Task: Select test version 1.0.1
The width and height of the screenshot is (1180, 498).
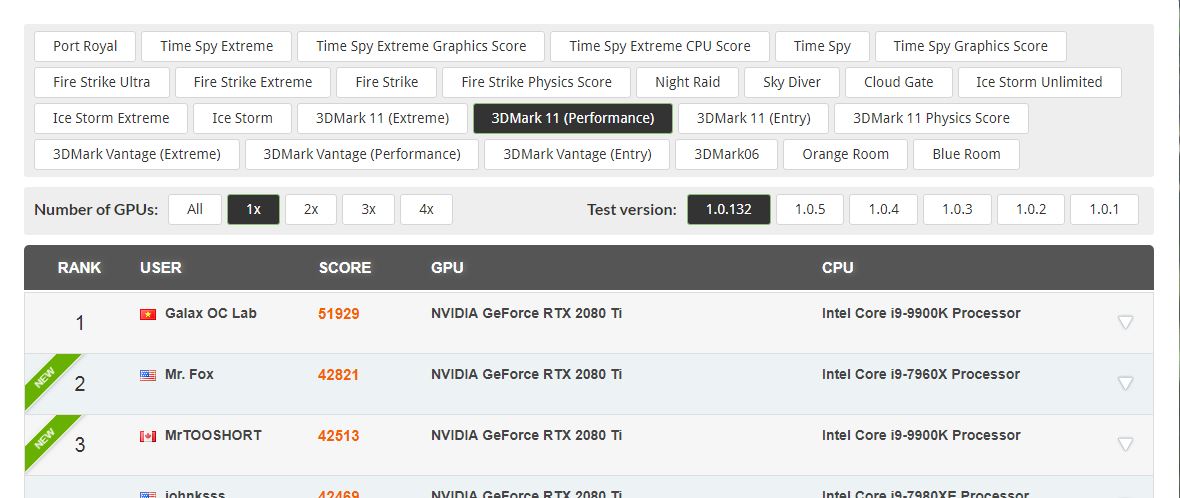Action: tap(1105, 209)
